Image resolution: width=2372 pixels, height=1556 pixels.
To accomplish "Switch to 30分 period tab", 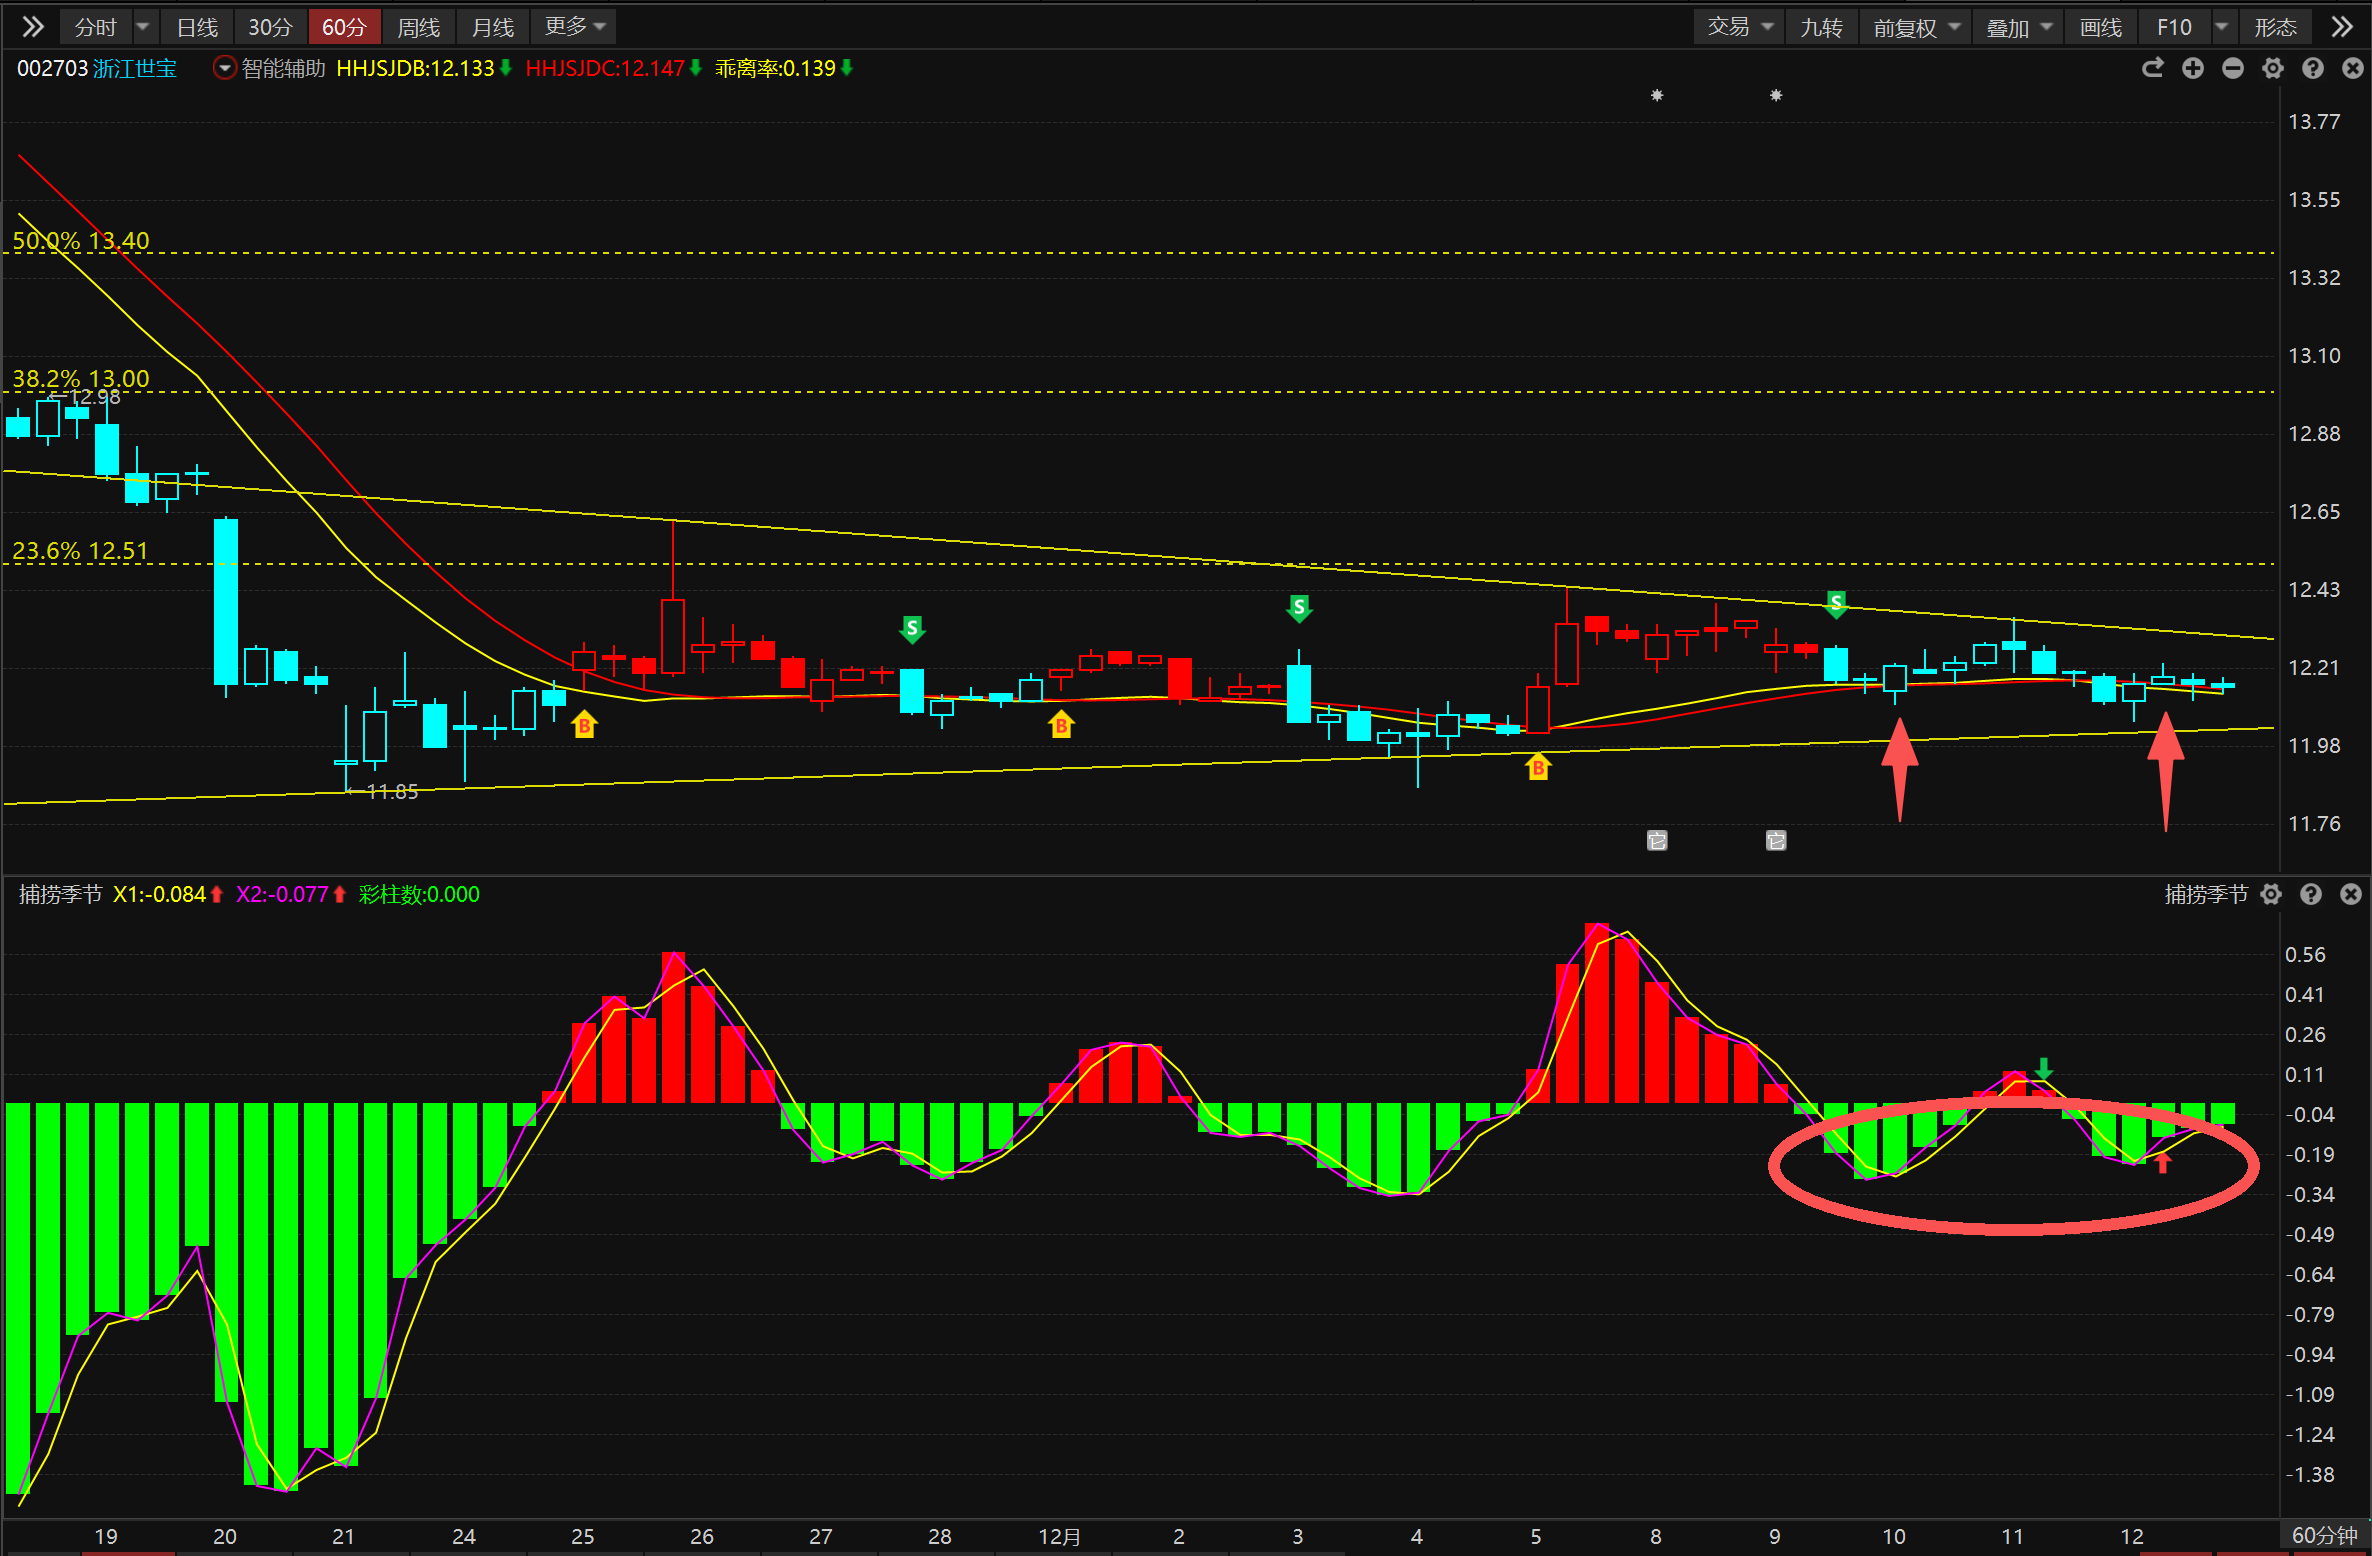I will coord(270,27).
